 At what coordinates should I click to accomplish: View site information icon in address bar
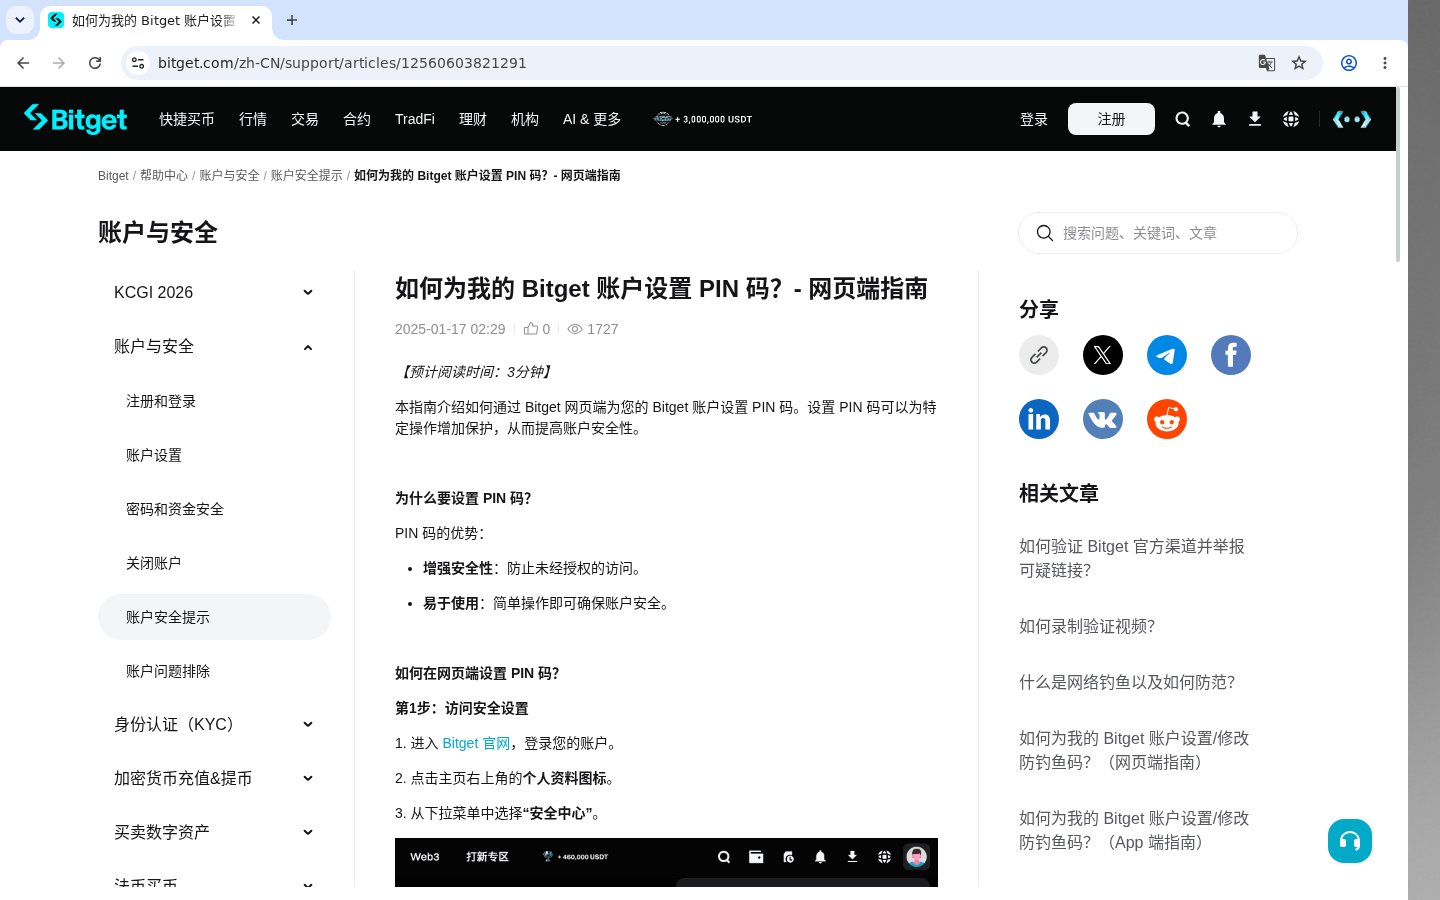click(x=138, y=63)
